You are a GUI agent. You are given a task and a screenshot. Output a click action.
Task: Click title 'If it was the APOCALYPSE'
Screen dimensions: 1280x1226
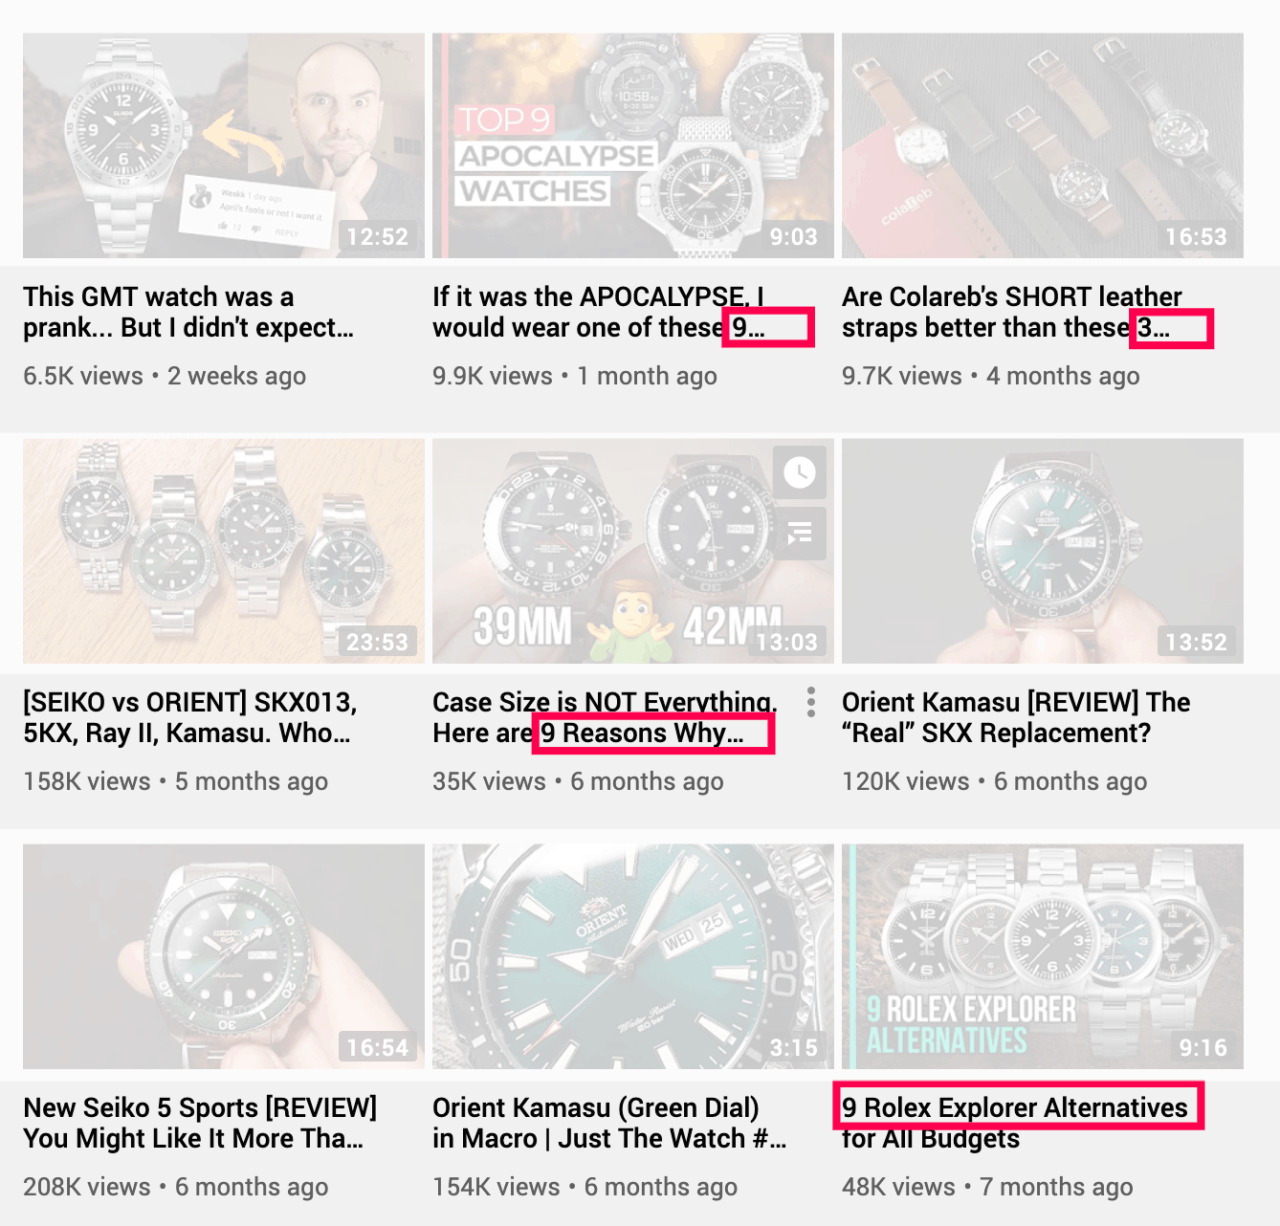click(599, 312)
